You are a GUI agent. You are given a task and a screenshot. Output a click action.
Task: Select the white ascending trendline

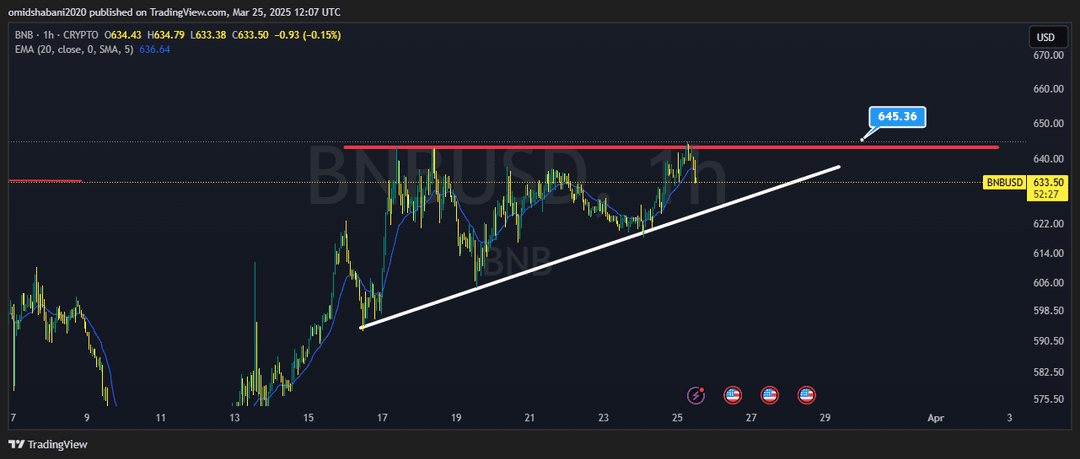[x=601, y=246]
